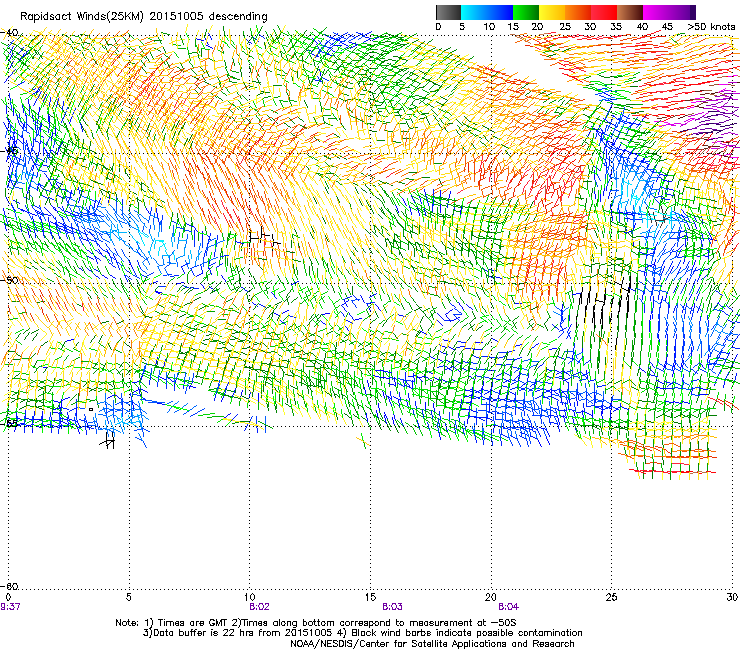Click the cyan 5-10 knots legend color segment
This screenshot has height=650, width=740.
click(474, 12)
